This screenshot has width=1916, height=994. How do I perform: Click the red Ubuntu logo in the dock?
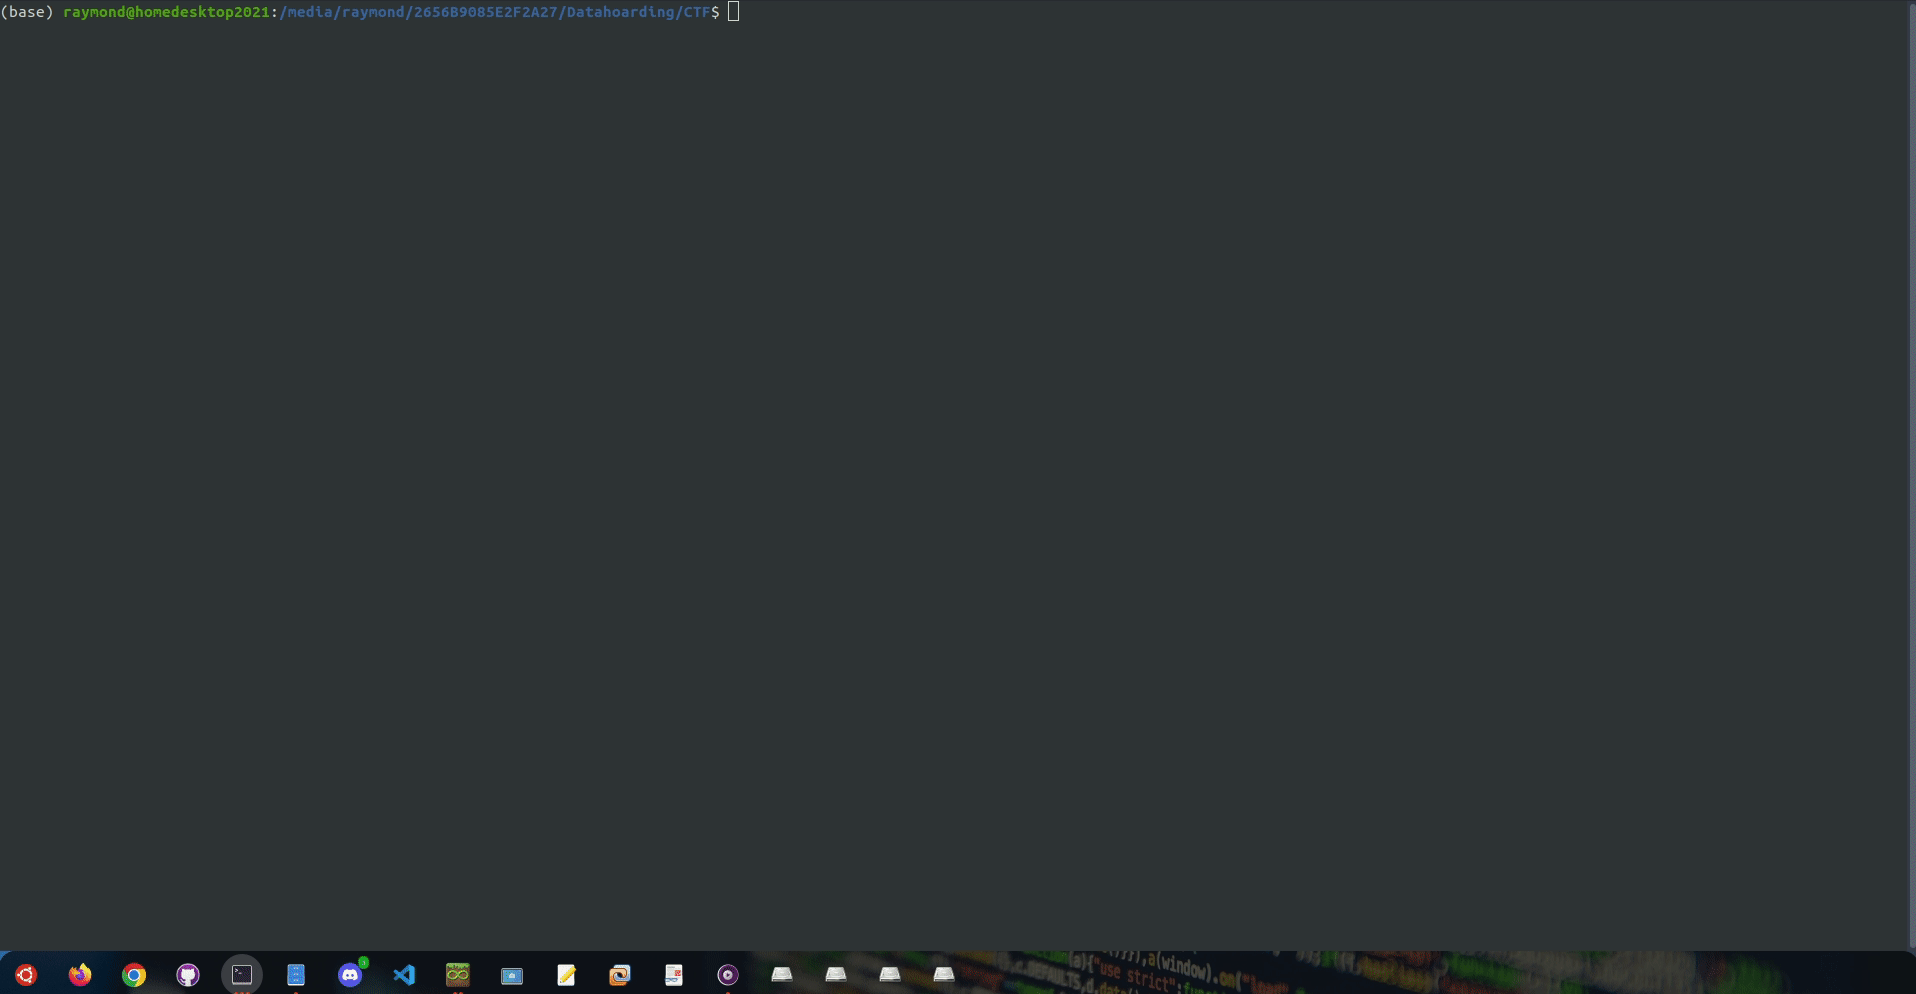pyautogui.click(x=25, y=975)
